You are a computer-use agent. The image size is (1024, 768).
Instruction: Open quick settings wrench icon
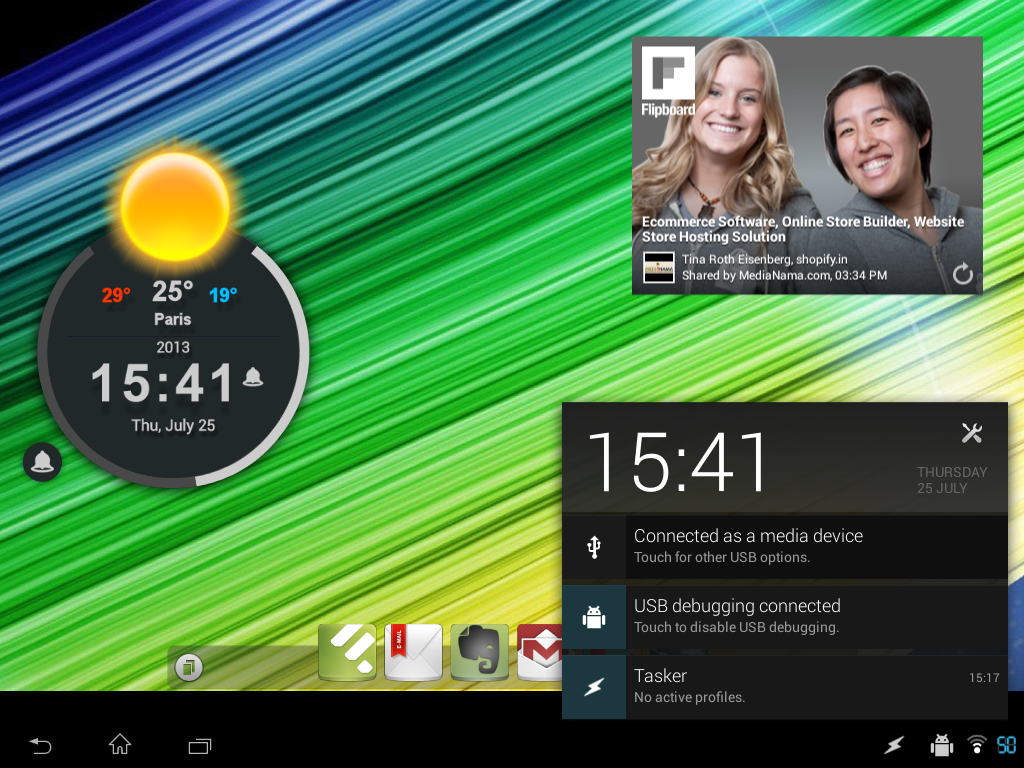coord(971,433)
